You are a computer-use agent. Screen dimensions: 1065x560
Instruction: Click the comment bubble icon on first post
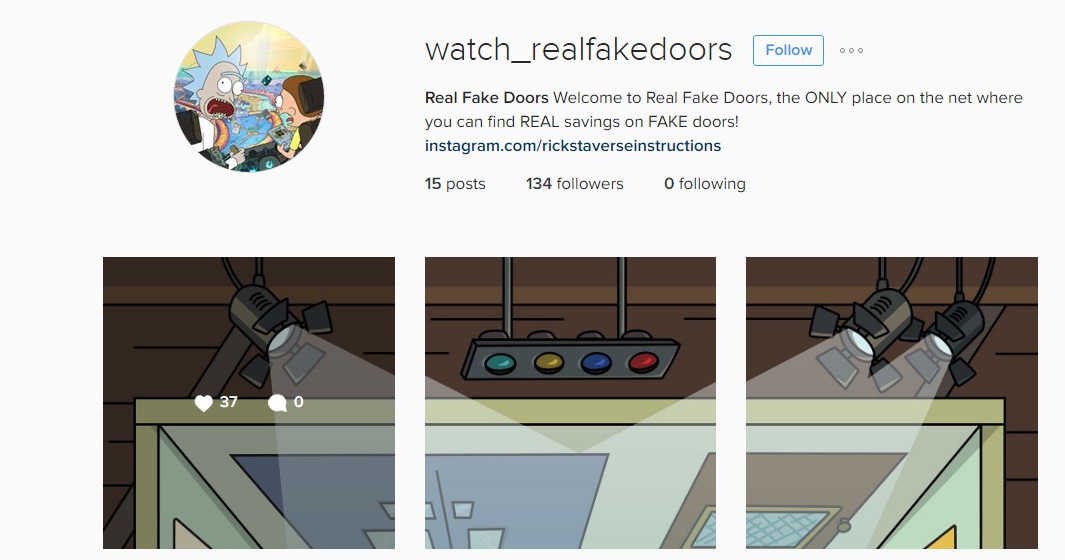click(277, 403)
